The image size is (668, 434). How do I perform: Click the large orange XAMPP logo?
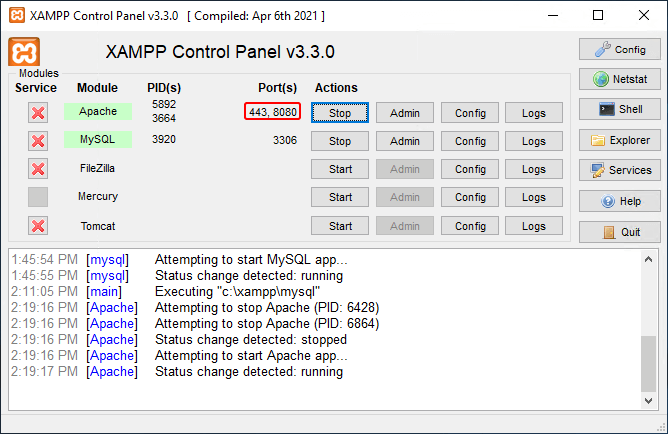[24, 52]
